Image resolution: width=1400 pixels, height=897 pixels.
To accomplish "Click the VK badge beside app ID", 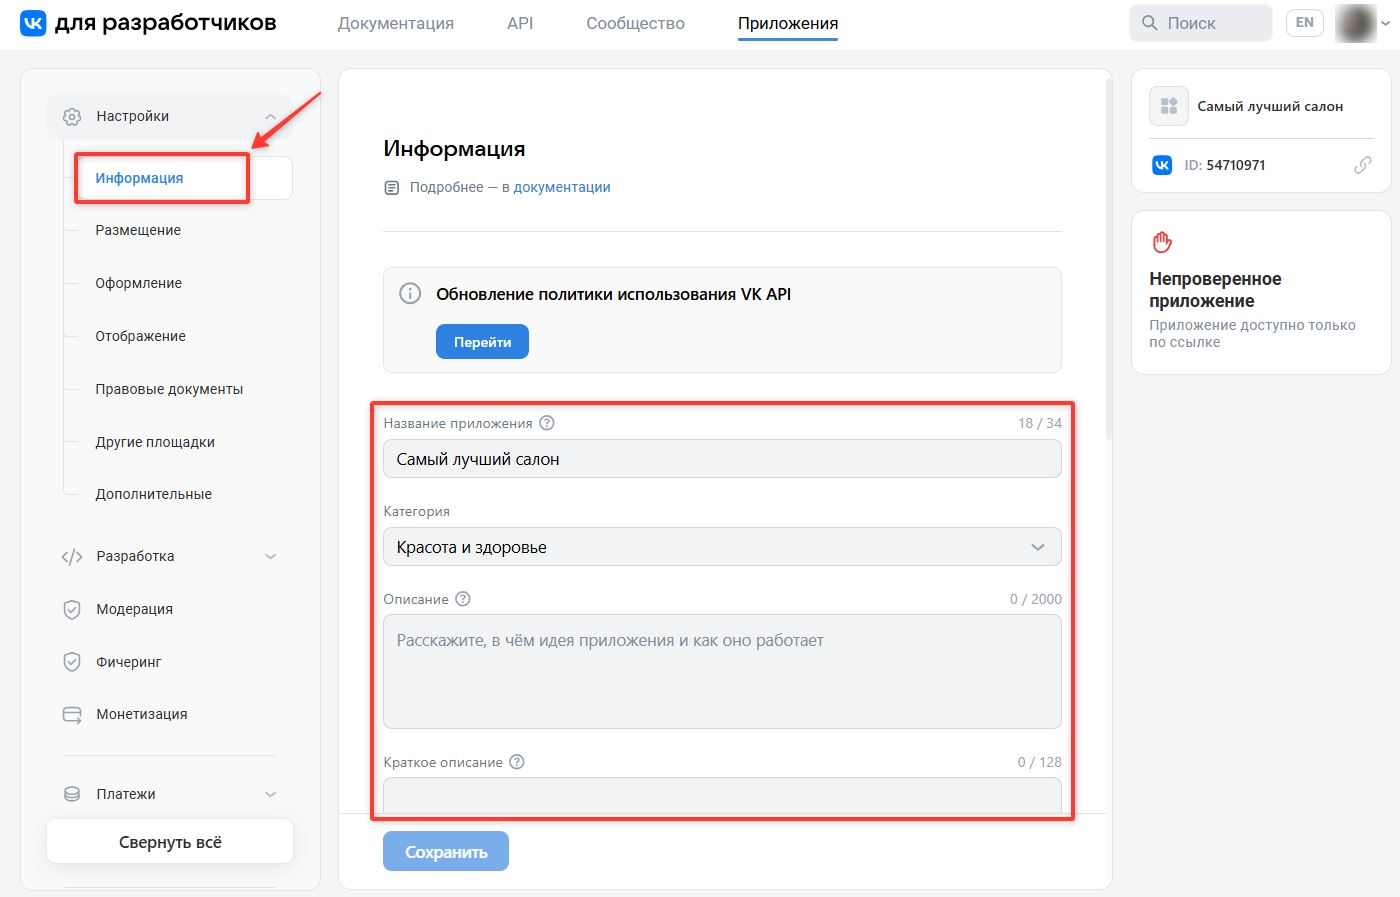I will pyautogui.click(x=1162, y=165).
